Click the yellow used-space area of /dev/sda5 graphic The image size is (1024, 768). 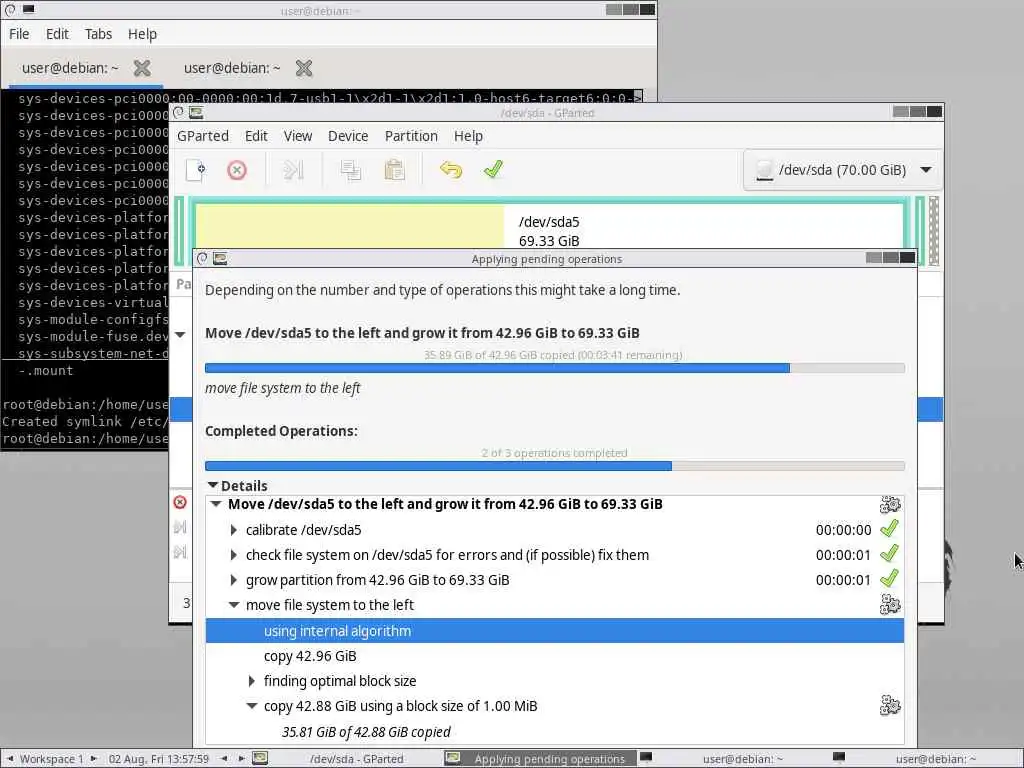(x=349, y=226)
